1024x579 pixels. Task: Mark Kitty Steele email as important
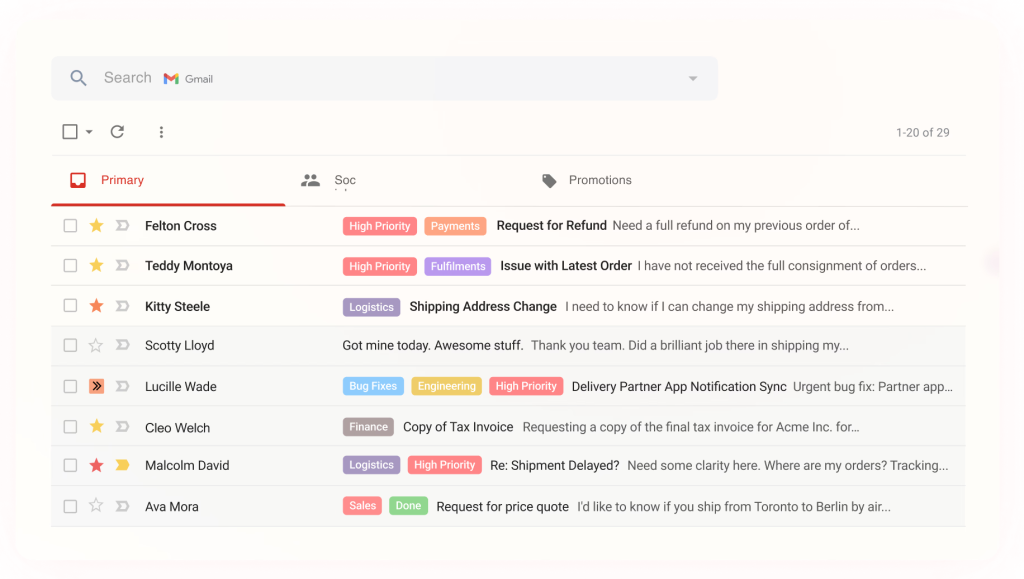tap(122, 305)
